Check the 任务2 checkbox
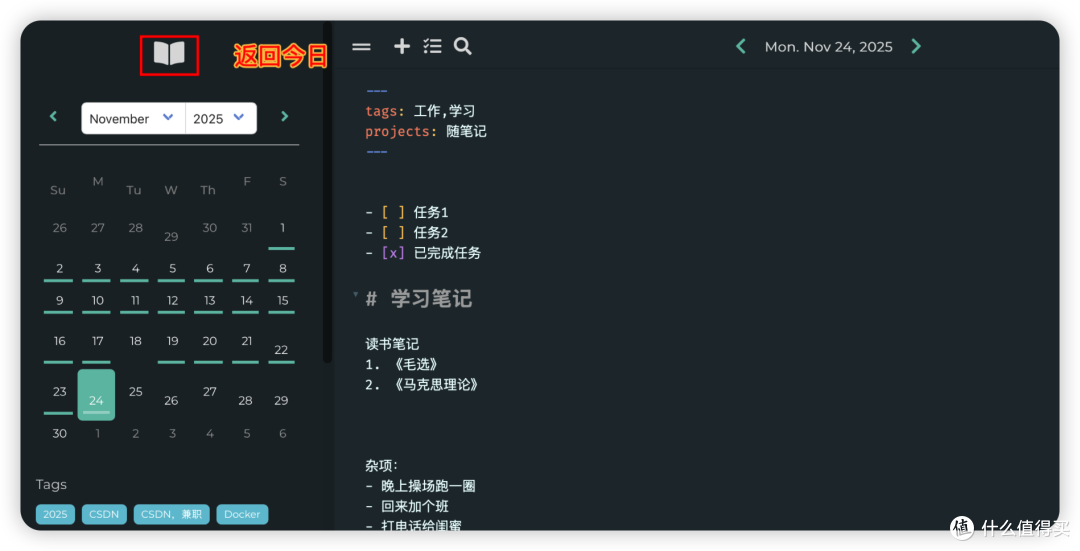This screenshot has width=1080, height=551. click(x=393, y=233)
